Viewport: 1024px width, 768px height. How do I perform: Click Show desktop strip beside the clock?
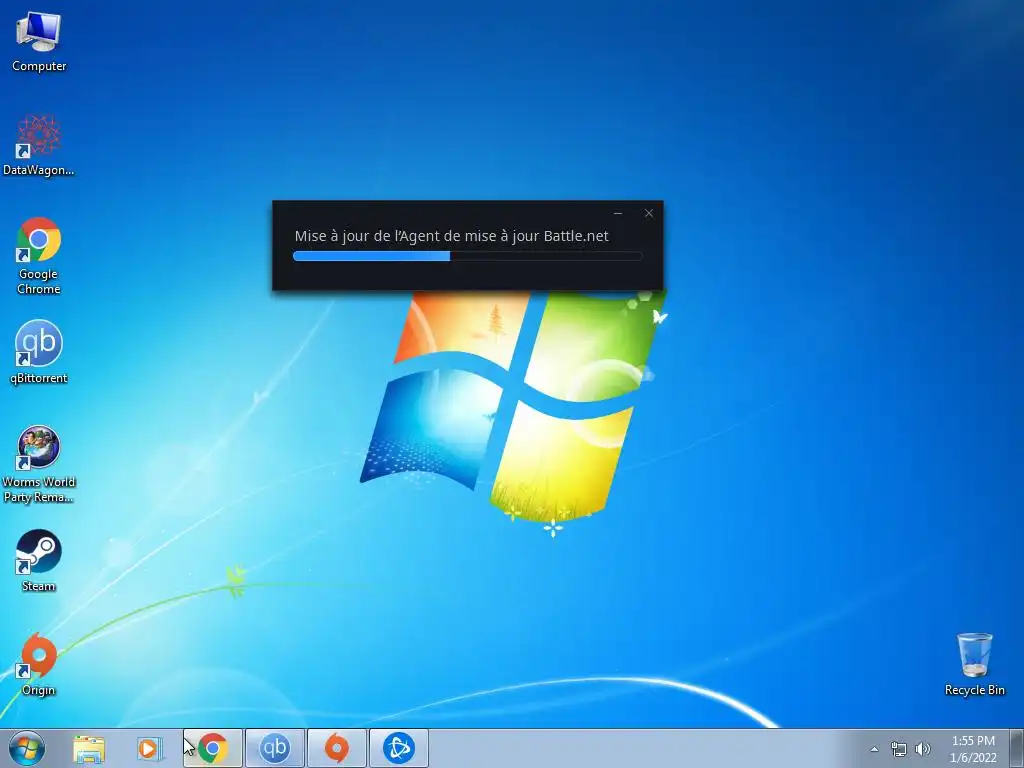[x=1017, y=748]
